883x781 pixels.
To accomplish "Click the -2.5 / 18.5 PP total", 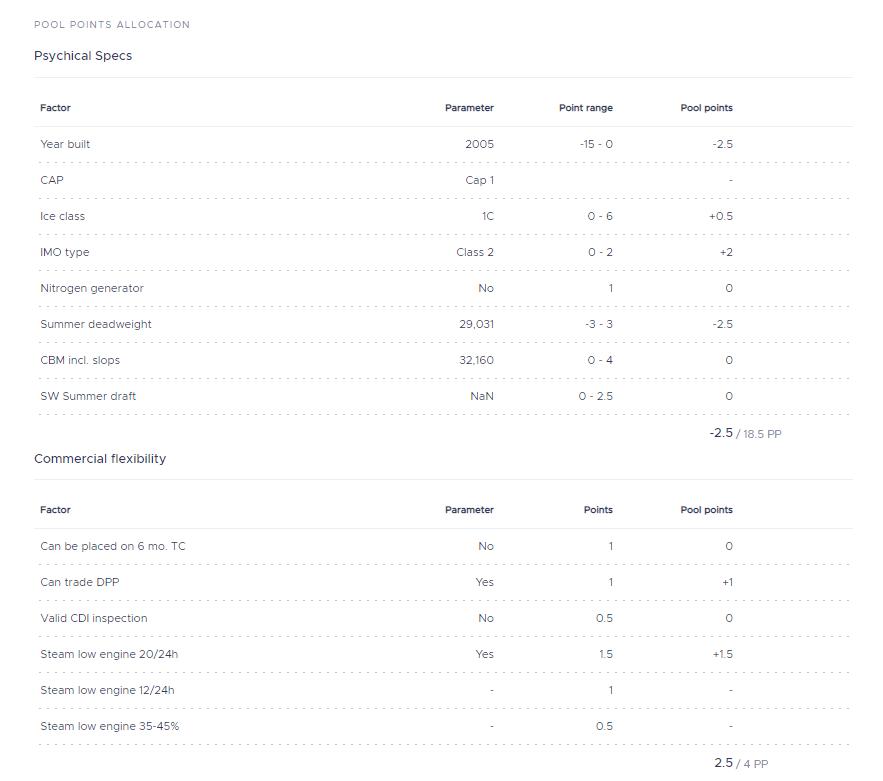I will point(745,434).
